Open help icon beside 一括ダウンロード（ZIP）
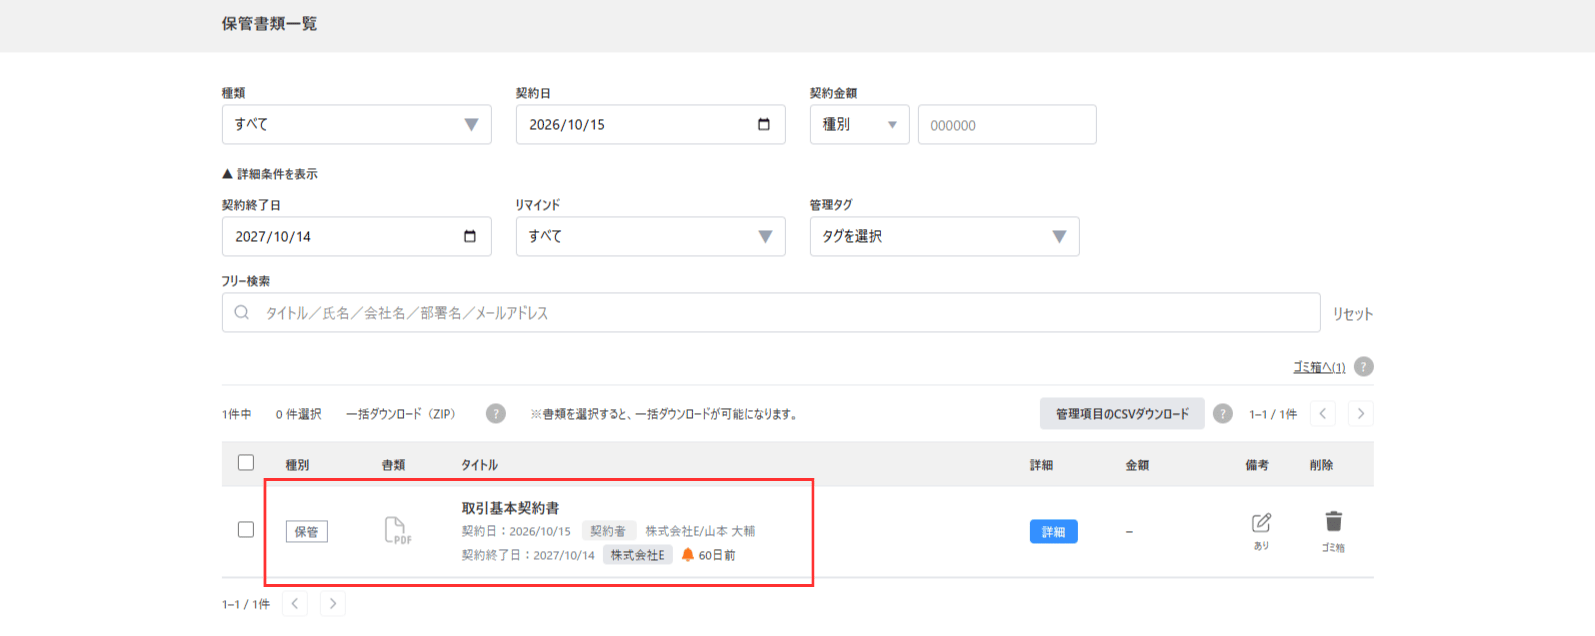Screen dimensions: 1595x636 pyautogui.click(x=496, y=414)
